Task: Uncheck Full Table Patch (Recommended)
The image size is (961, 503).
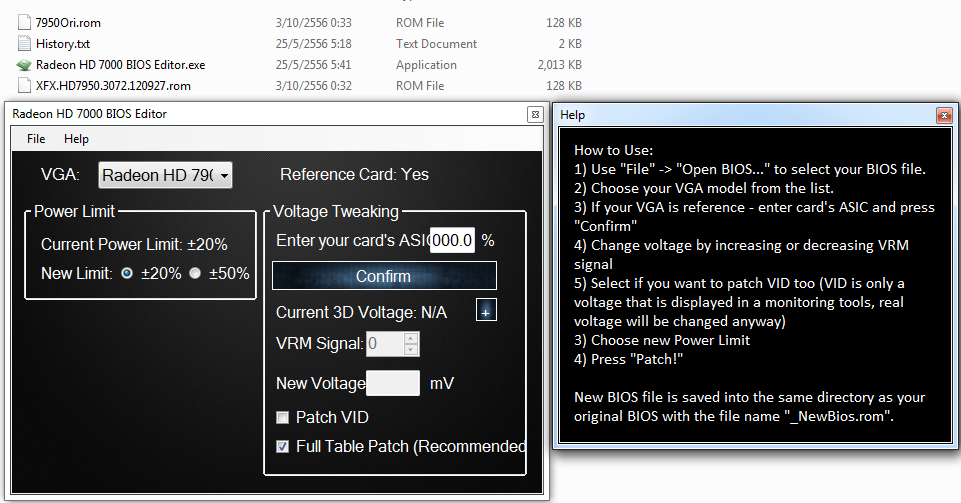Action: pyautogui.click(x=283, y=447)
